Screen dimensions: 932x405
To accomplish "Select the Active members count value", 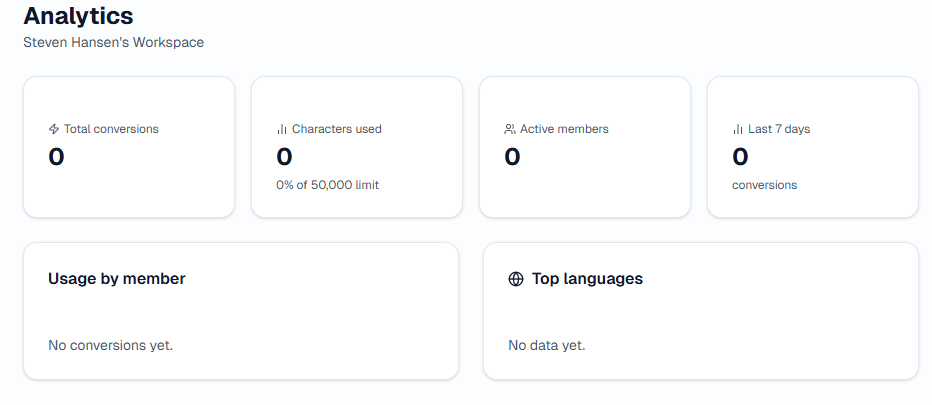I will click(x=512, y=157).
